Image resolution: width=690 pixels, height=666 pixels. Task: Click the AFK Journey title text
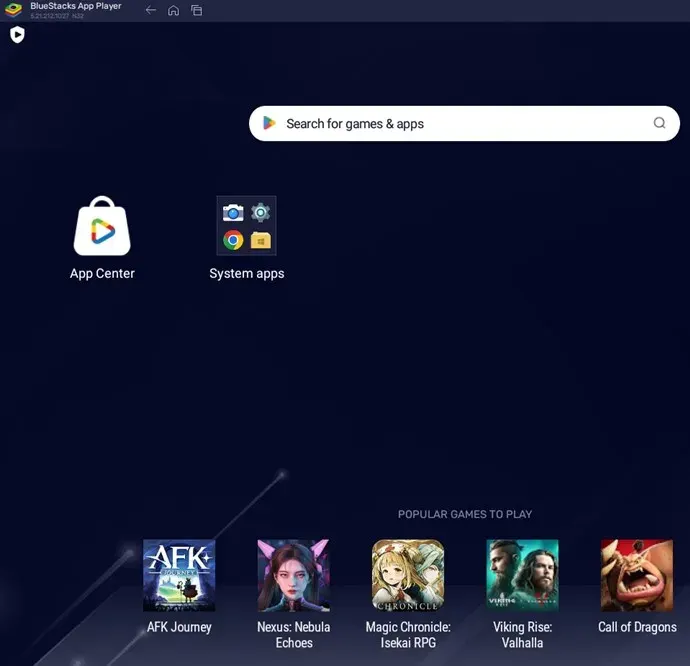click(179, 627)
